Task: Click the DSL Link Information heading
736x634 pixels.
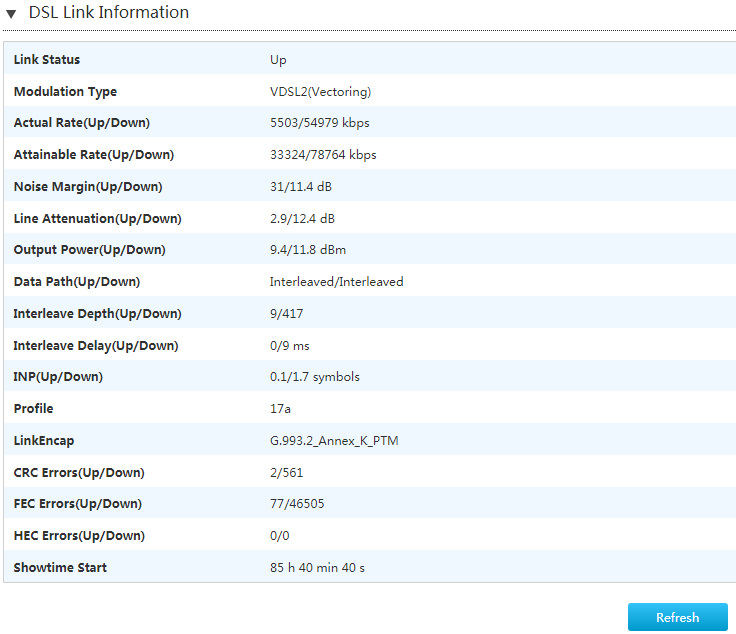Action: (x=108, y=13)
